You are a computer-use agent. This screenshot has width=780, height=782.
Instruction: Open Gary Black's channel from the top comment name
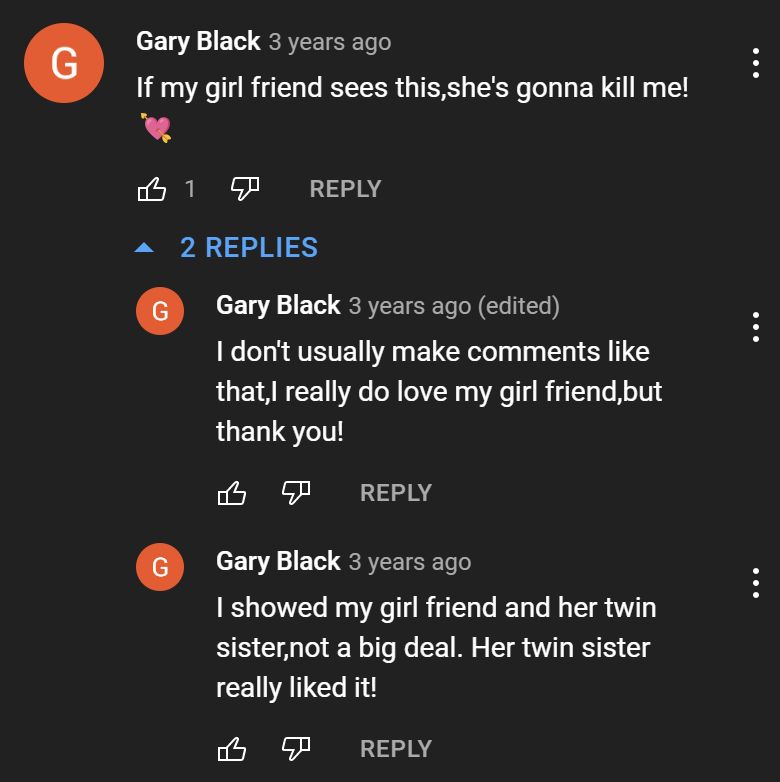(x=198, y=41)
